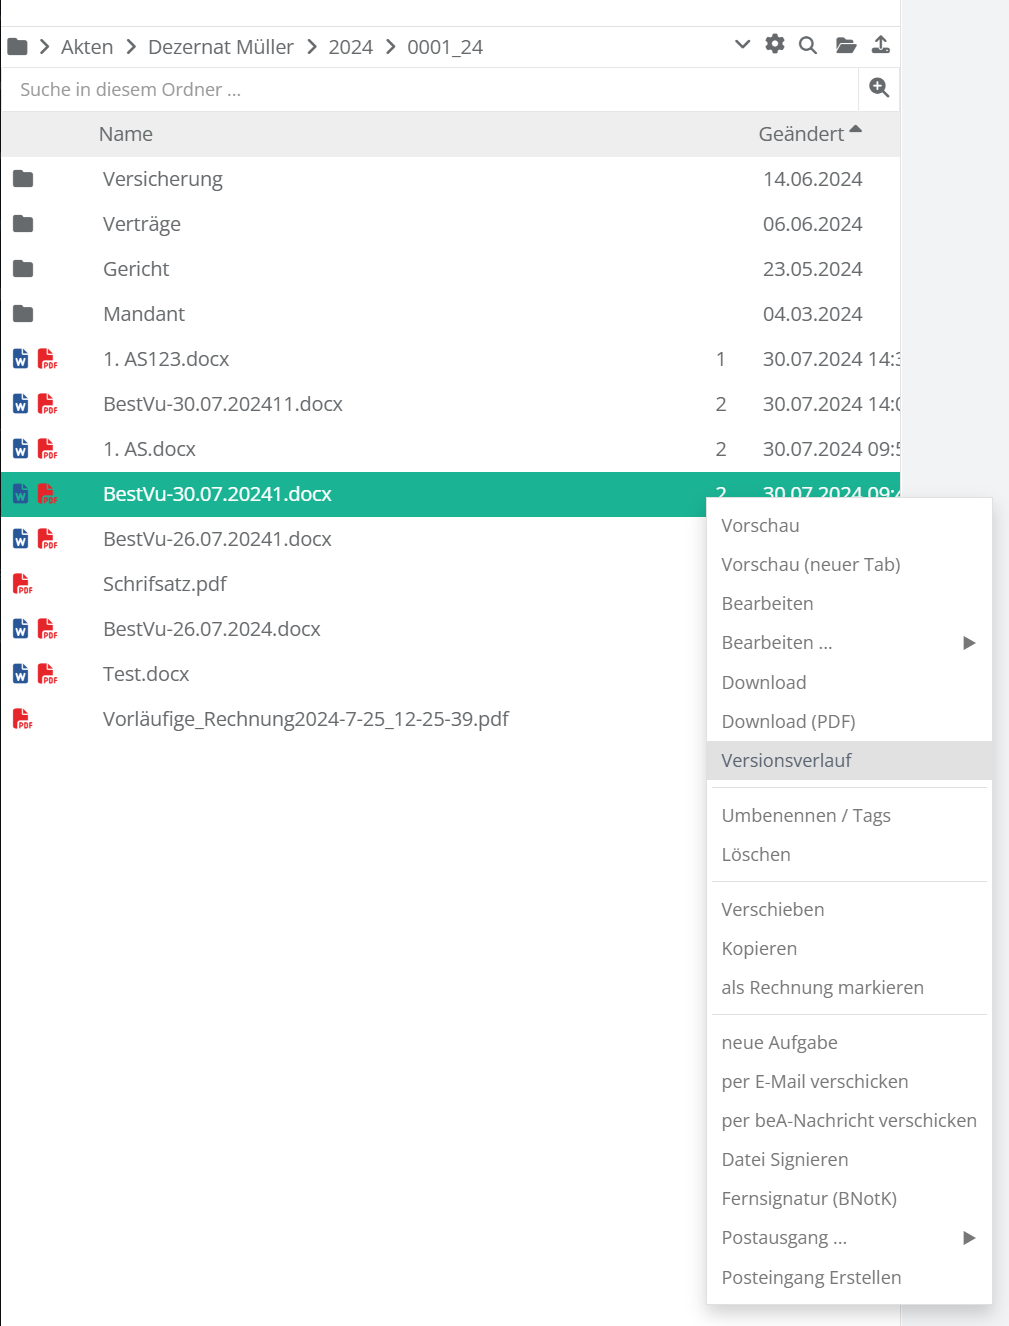Click the settings gear icon in toolbar

(775, 45)
